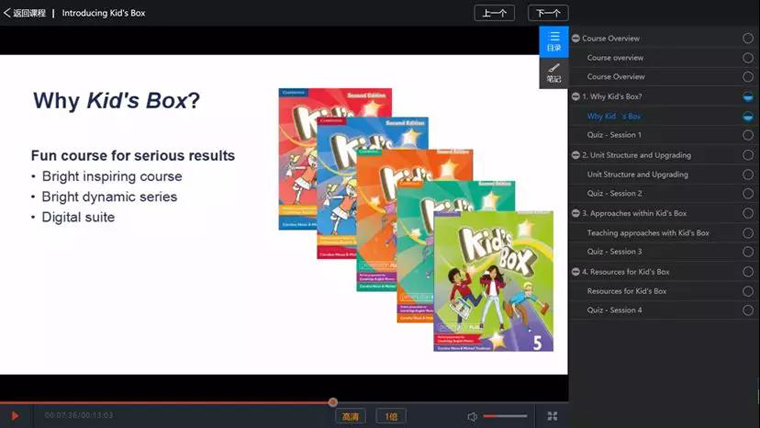Collapse the 1. Why Kid's Box? section
760x428 pixels.
point(576,96)
